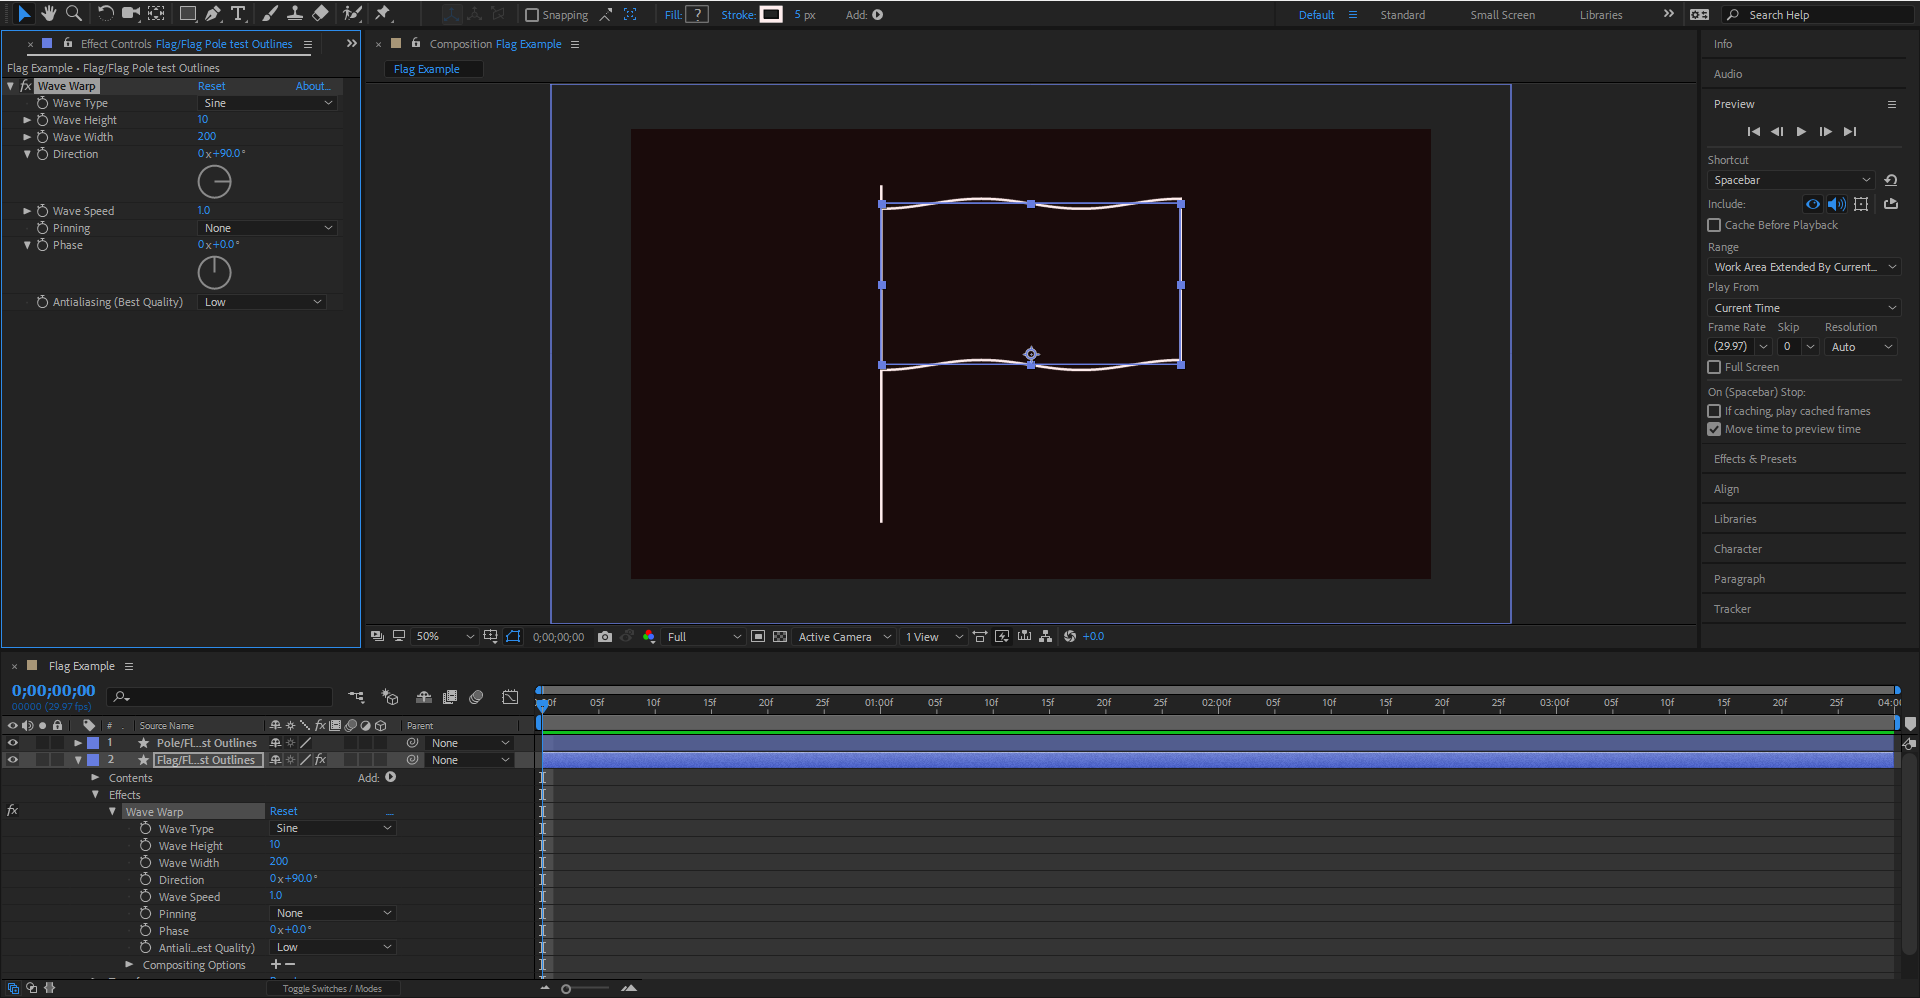This screenshot has width=1920, height=998.
Task: Hide the Pole/Fl..st Outlines layer
Action: pyautogui.click(x=13, y=743)
